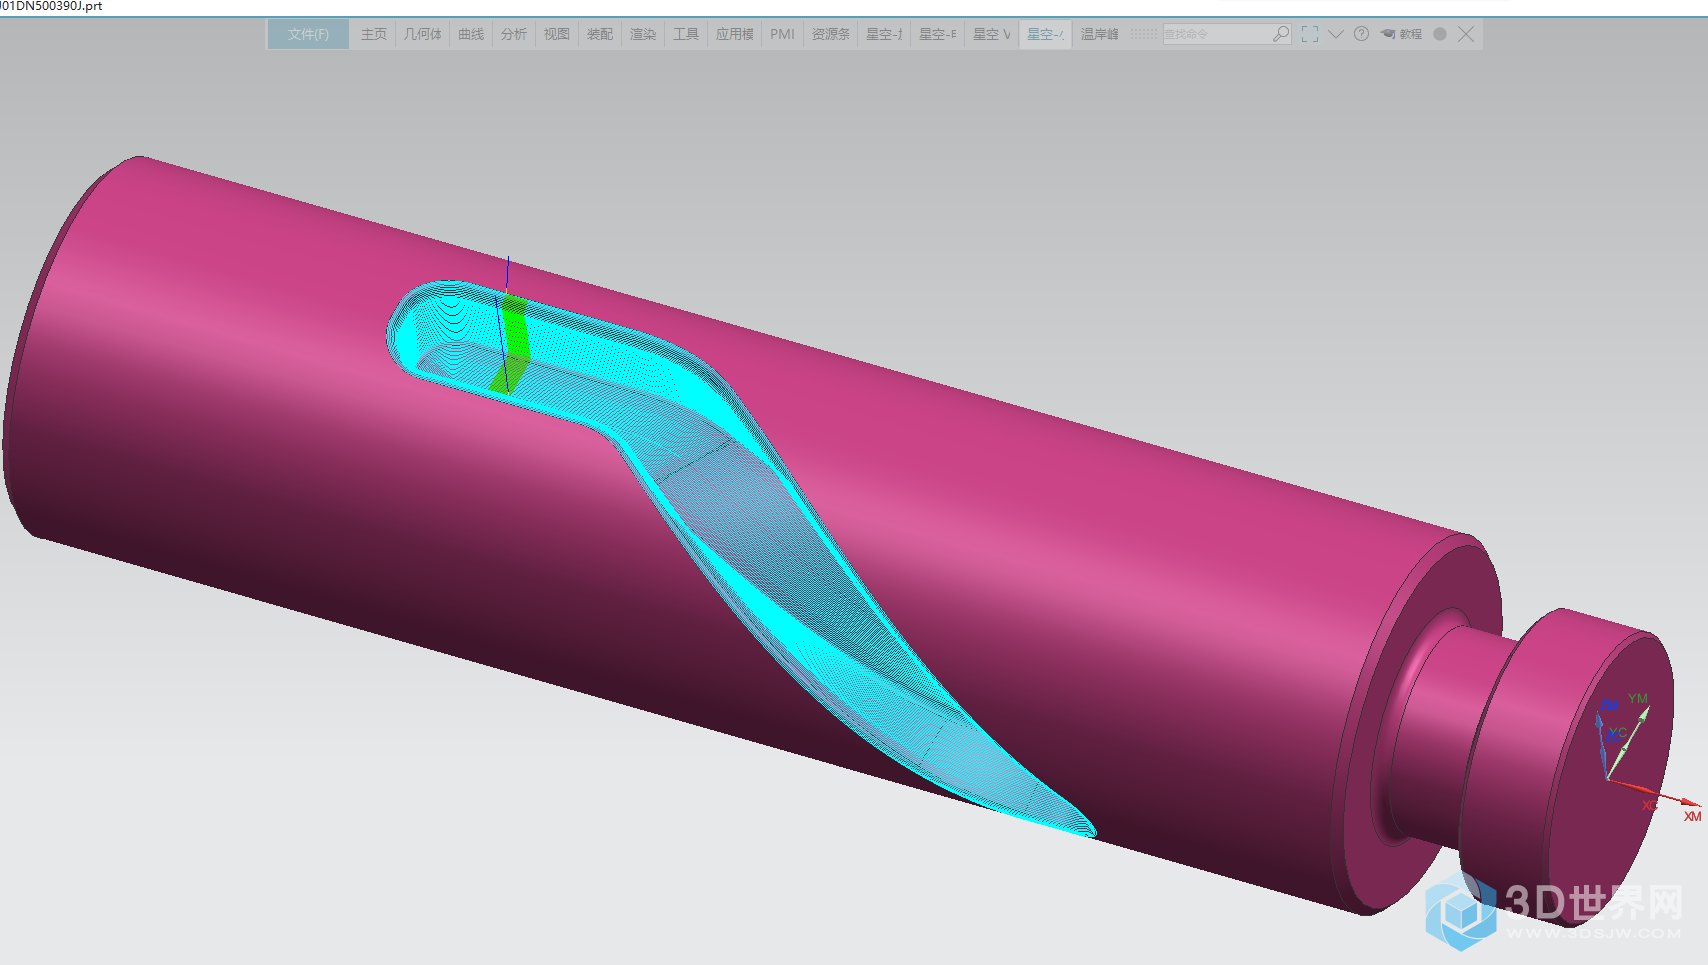Click the grey circle icon beside 教程

[1440, 34]
